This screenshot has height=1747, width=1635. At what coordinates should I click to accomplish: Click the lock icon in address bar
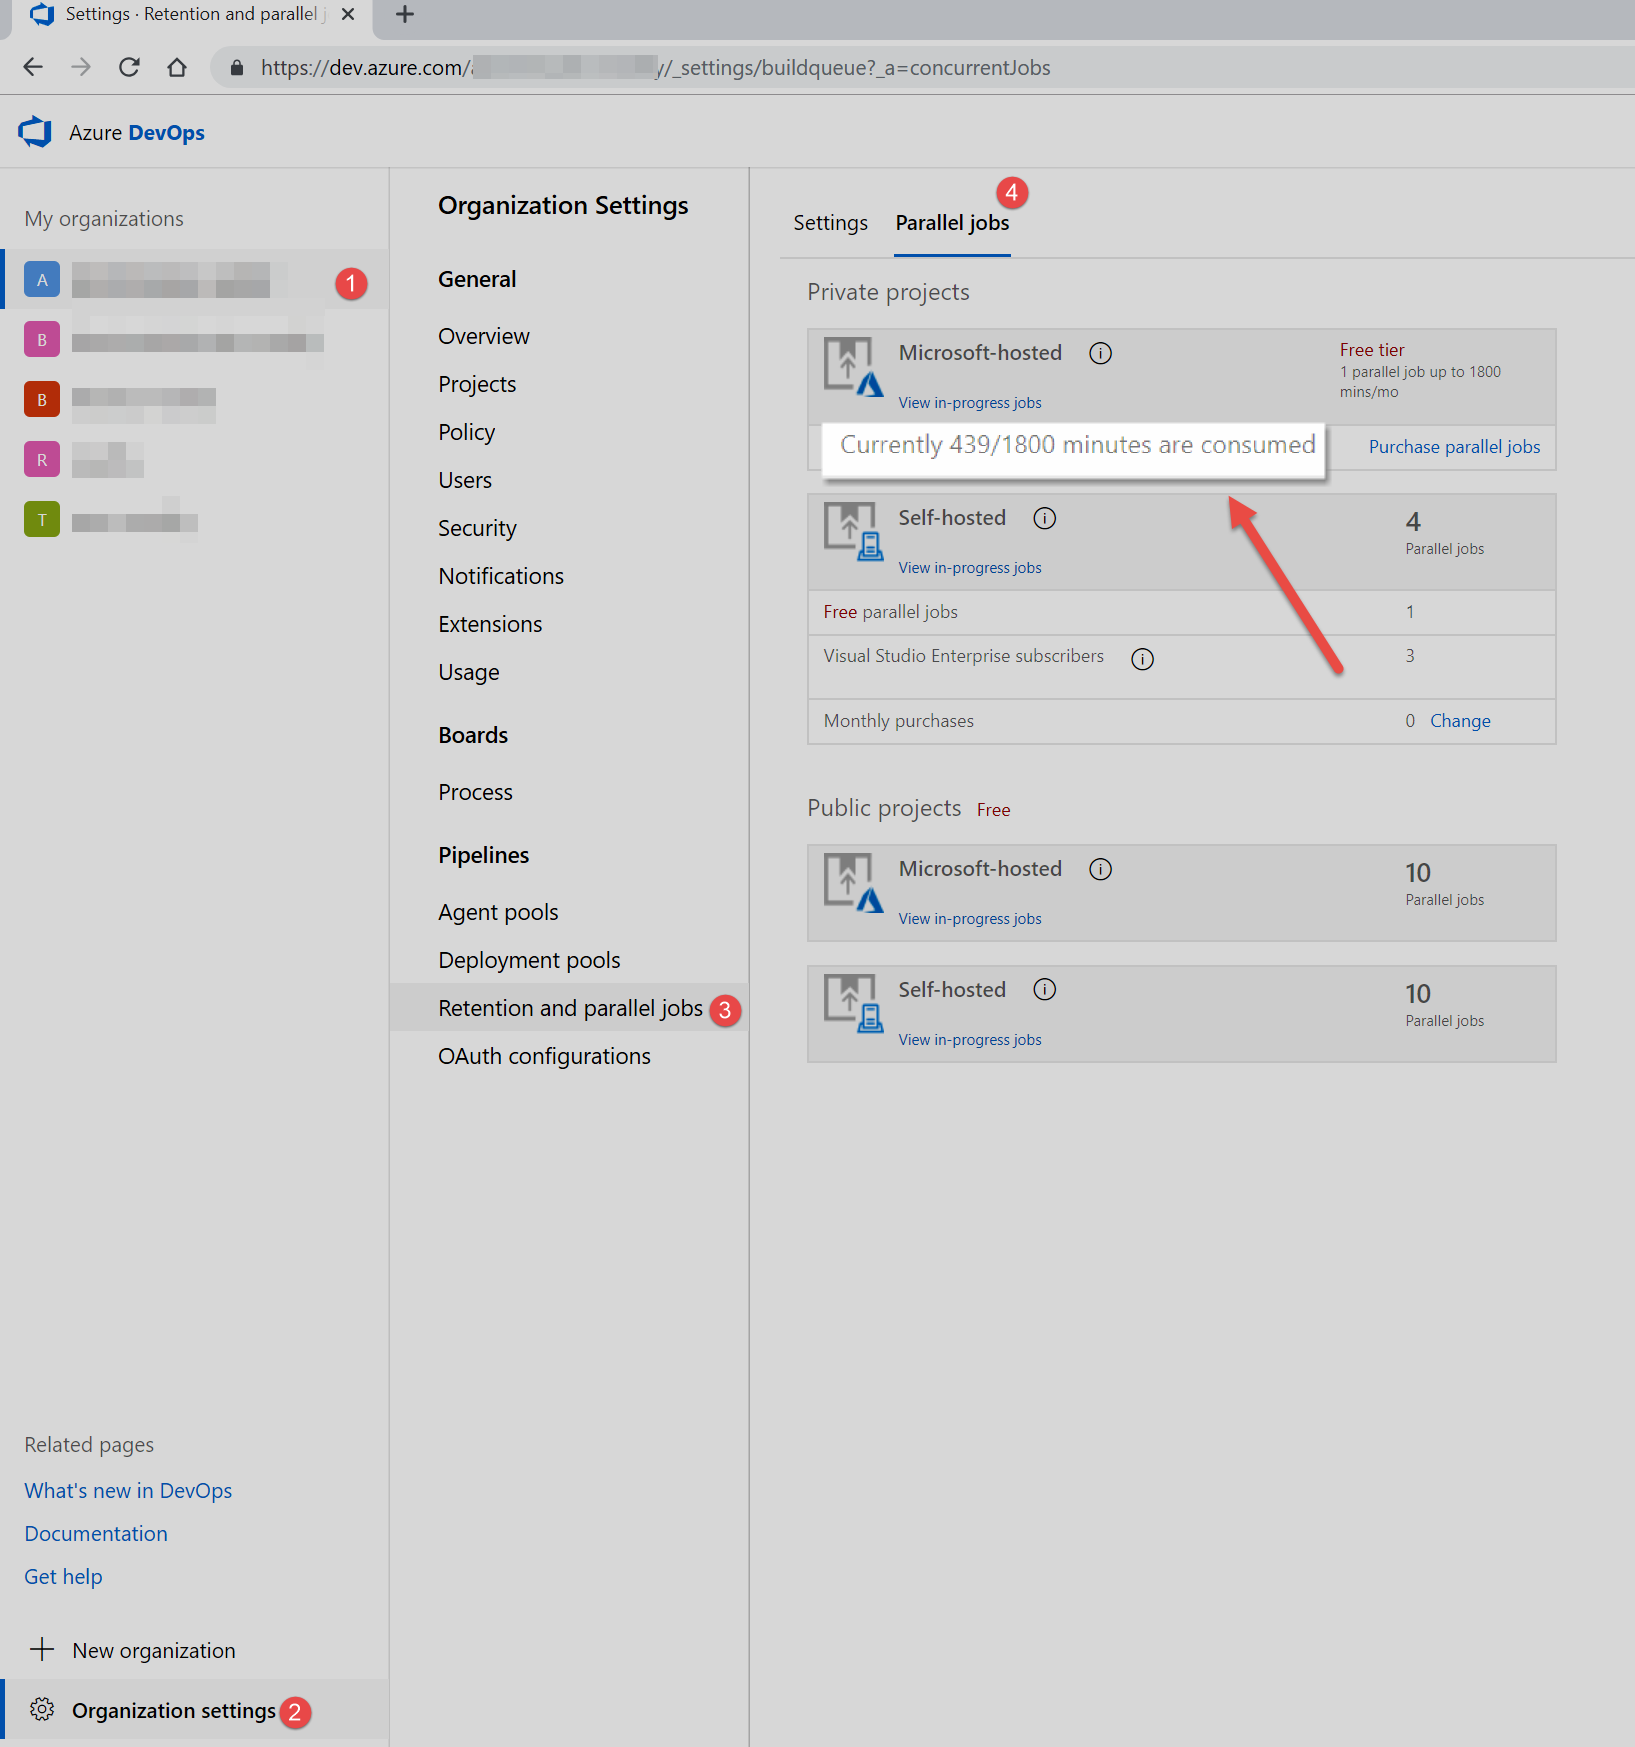click(x=237, y=67)
